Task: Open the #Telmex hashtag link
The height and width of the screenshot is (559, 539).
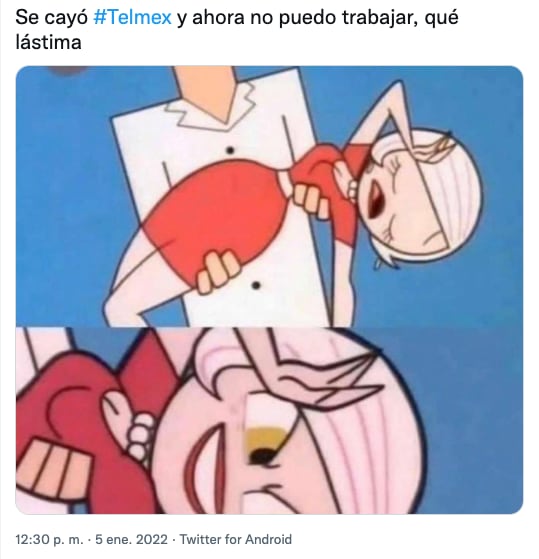Action: [132, 17]
